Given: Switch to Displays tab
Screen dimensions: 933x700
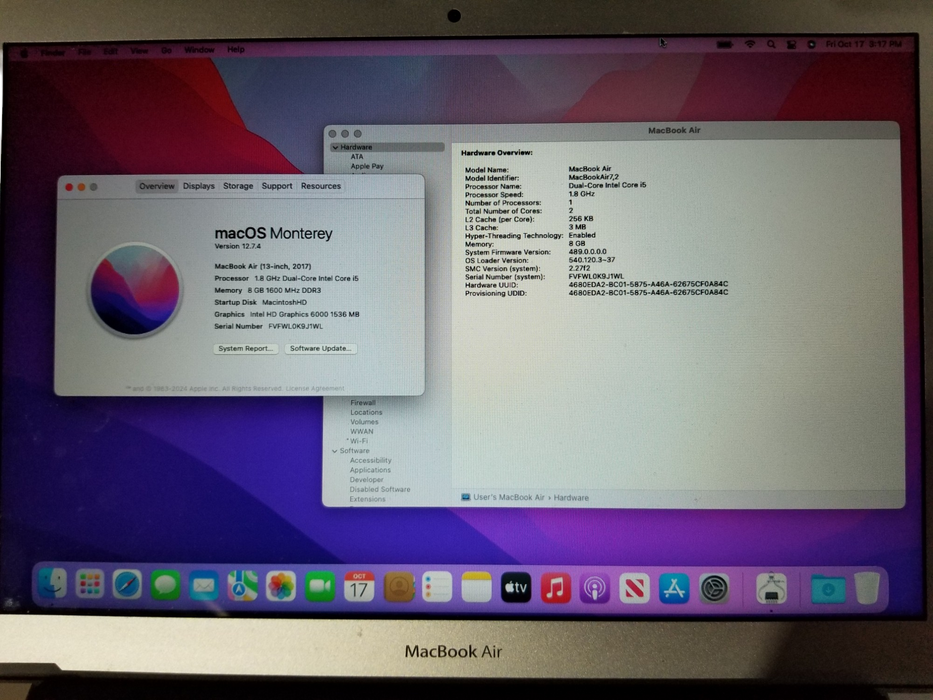Looking at the screenshot, I should (x=199, y=186).
